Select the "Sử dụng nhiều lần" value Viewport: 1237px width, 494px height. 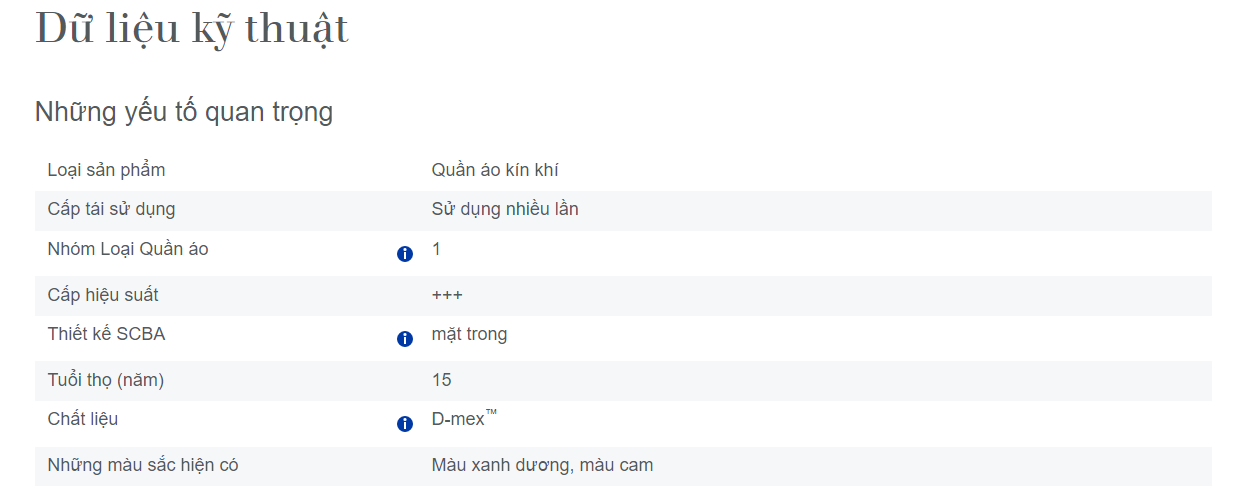click(505, 209)
